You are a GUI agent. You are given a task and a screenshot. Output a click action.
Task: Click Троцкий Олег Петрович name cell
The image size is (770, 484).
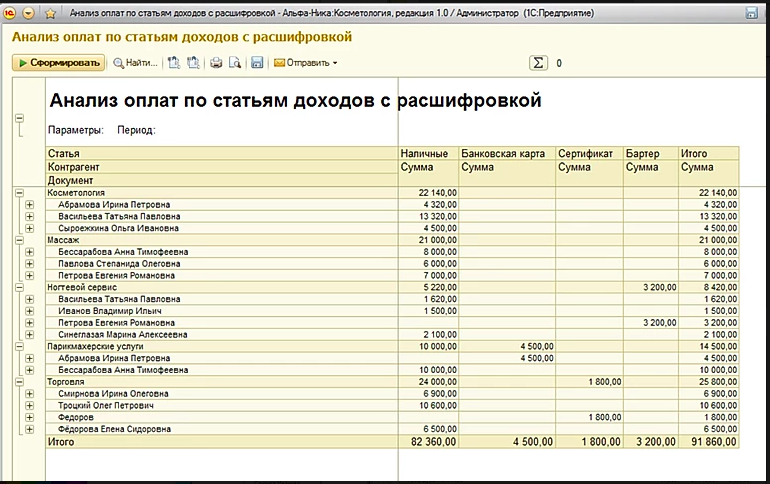(222, 405)
